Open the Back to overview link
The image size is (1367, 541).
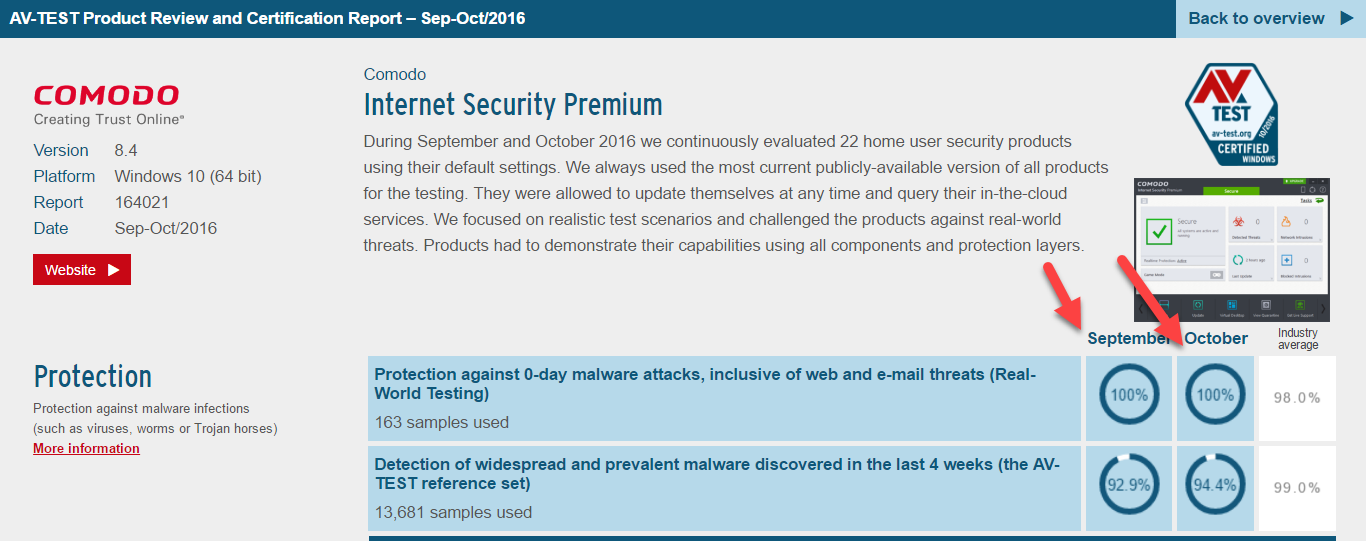point(1256,18)
